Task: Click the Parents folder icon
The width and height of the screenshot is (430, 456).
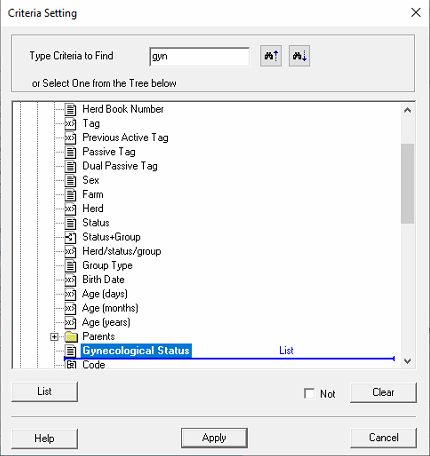Action: (71, 337)
